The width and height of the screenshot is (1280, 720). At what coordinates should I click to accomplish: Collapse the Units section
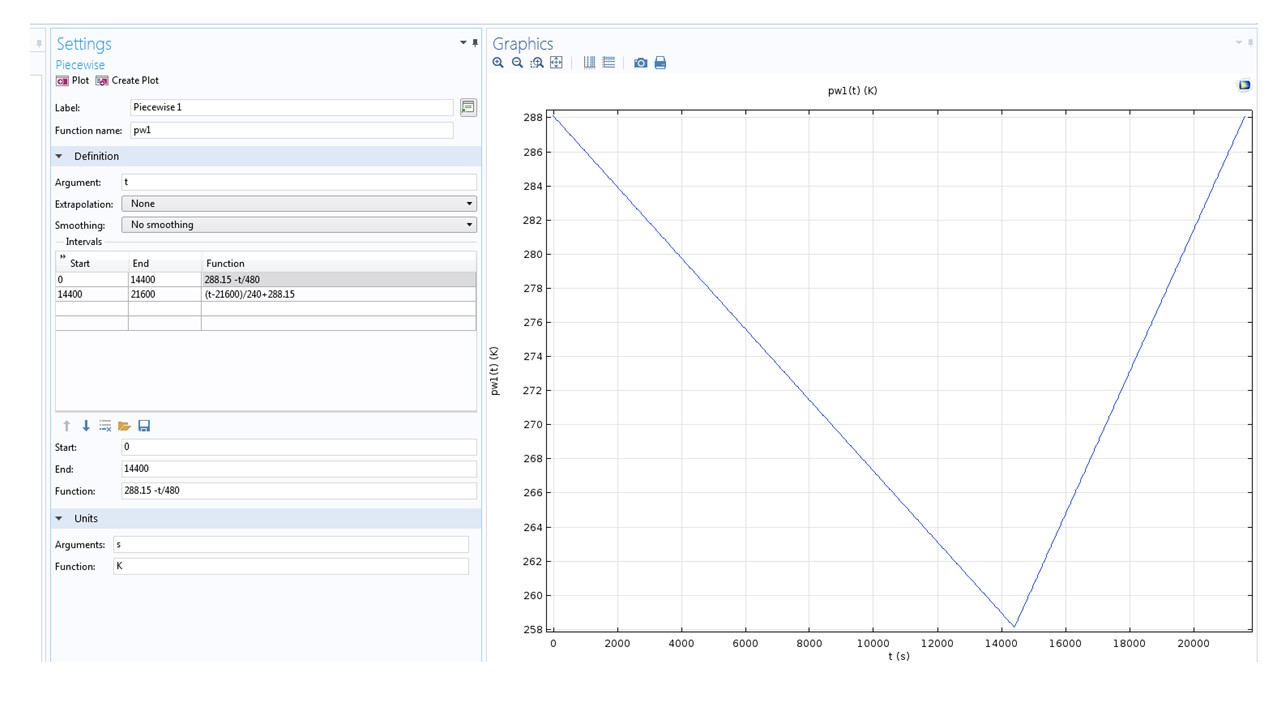point(59,519)
